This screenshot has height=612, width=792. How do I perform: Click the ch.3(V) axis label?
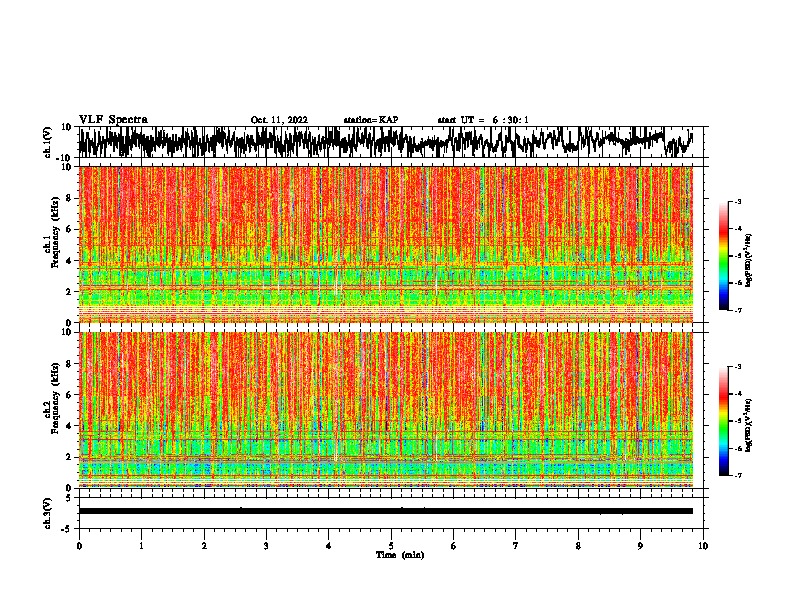48,513
